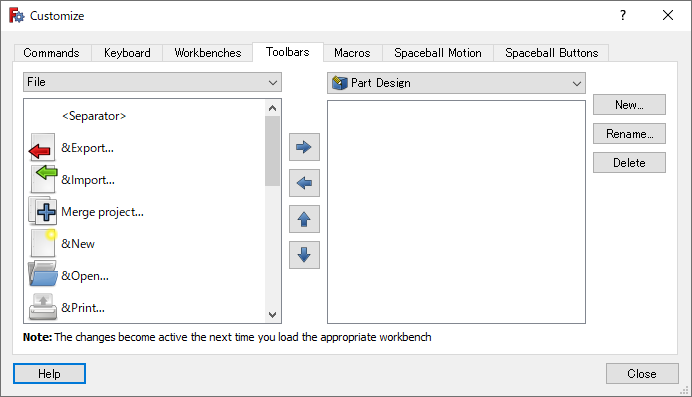Click inside the empty toolbar commands list

pyautogui.click(x=456, y=212)
